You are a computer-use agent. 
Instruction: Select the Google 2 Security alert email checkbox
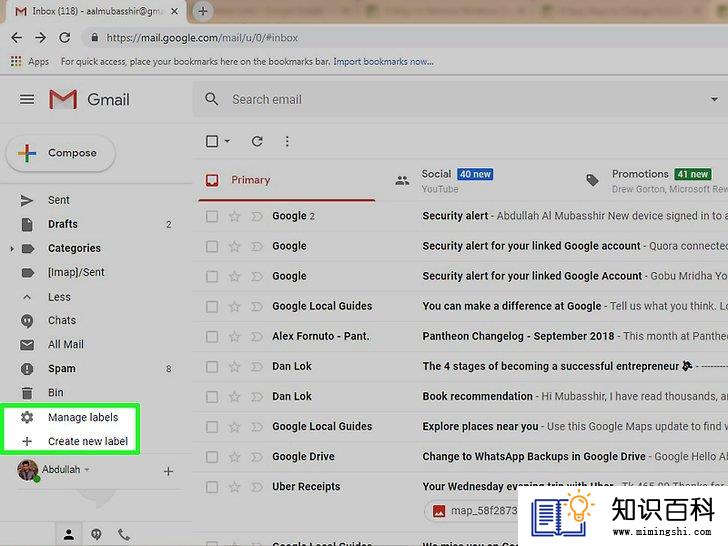(x=212, y=216)
